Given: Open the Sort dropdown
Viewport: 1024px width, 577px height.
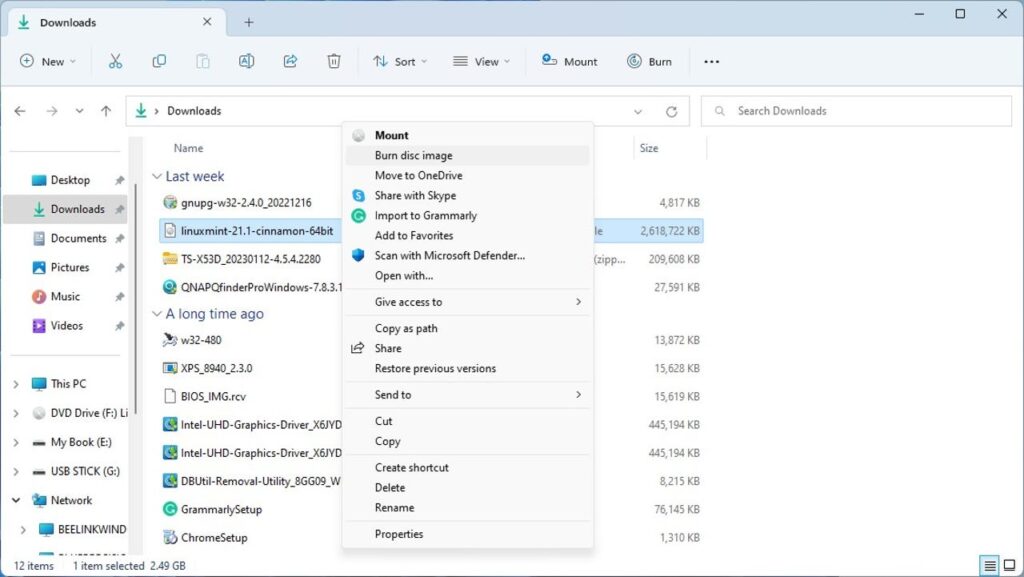Looking at the screenshot, I should pos(400,61).
